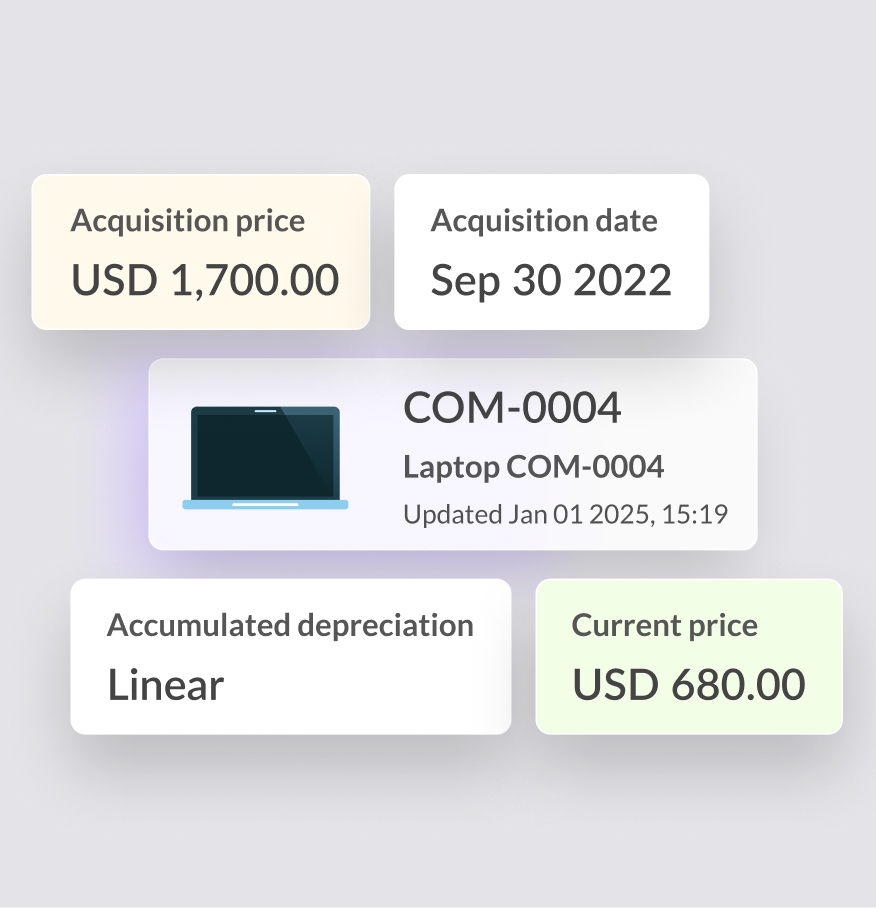Click the light blue laptop base
Viewport: 876px width, 908px height.
click(x=265, y=505)
